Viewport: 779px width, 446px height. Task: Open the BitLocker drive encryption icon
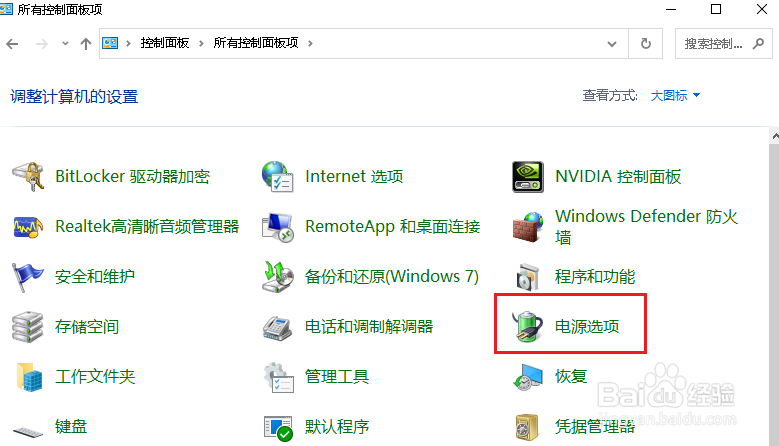coord(28,176)
